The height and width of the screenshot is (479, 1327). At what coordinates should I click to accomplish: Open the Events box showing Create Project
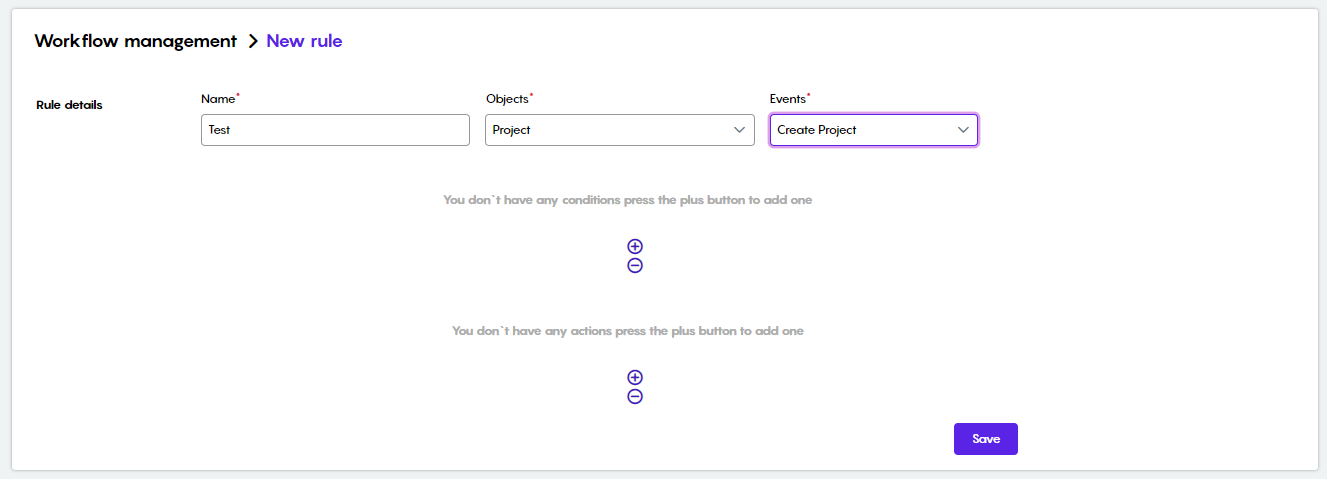pos(874,130)
